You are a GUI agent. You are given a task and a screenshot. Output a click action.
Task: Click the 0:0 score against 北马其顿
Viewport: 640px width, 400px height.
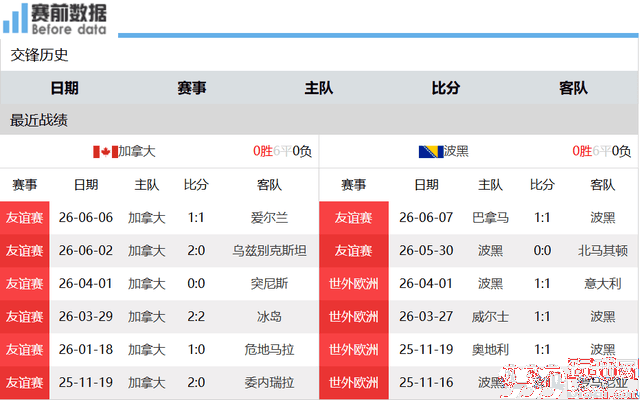pyautogui.click(x=542, y=250)
